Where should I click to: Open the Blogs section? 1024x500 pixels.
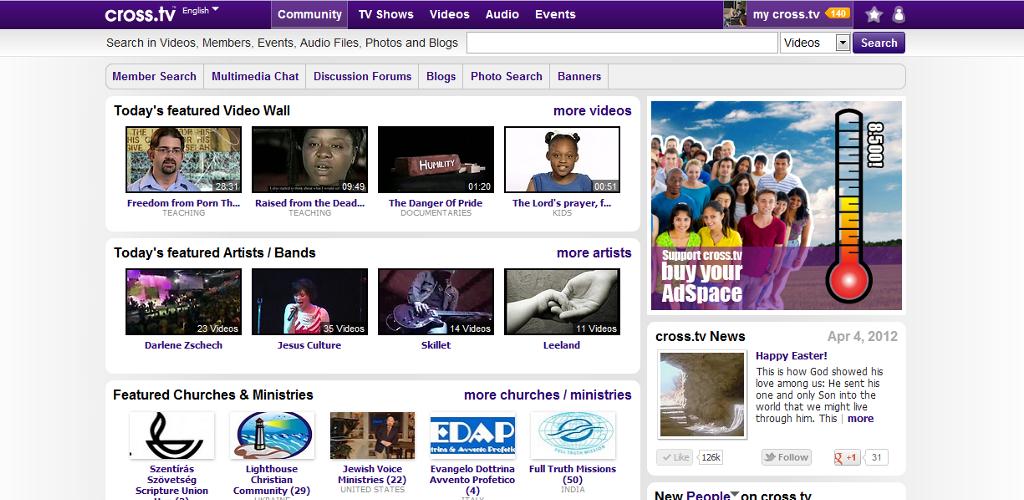441,76
